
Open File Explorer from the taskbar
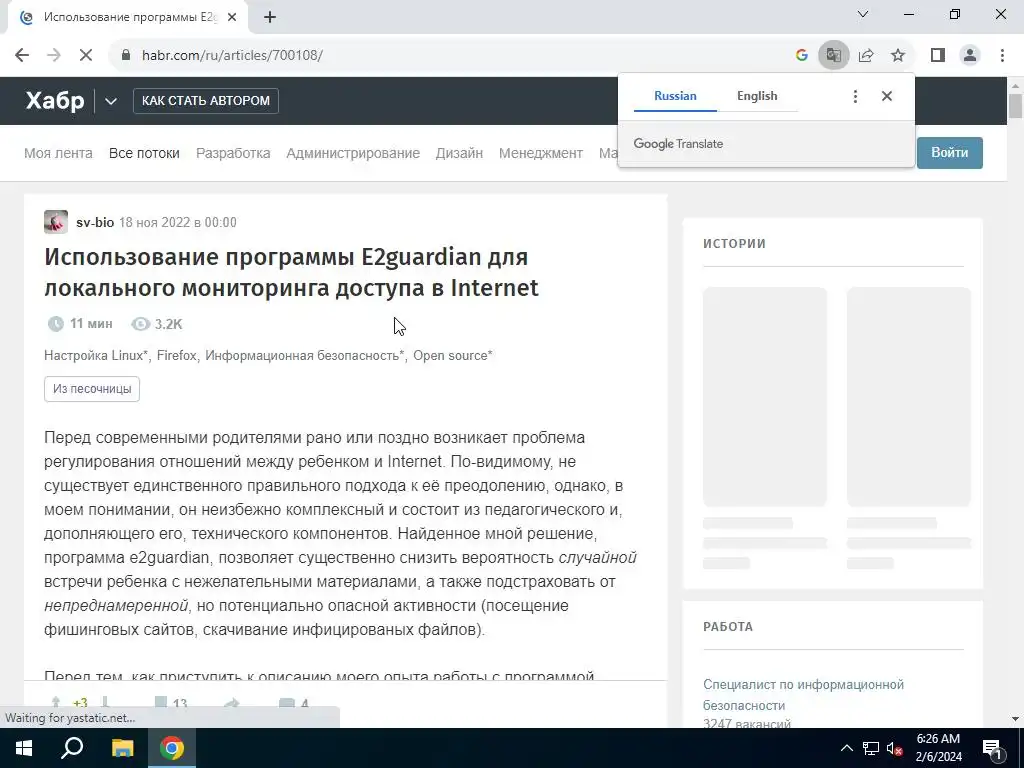coord(122,748)
